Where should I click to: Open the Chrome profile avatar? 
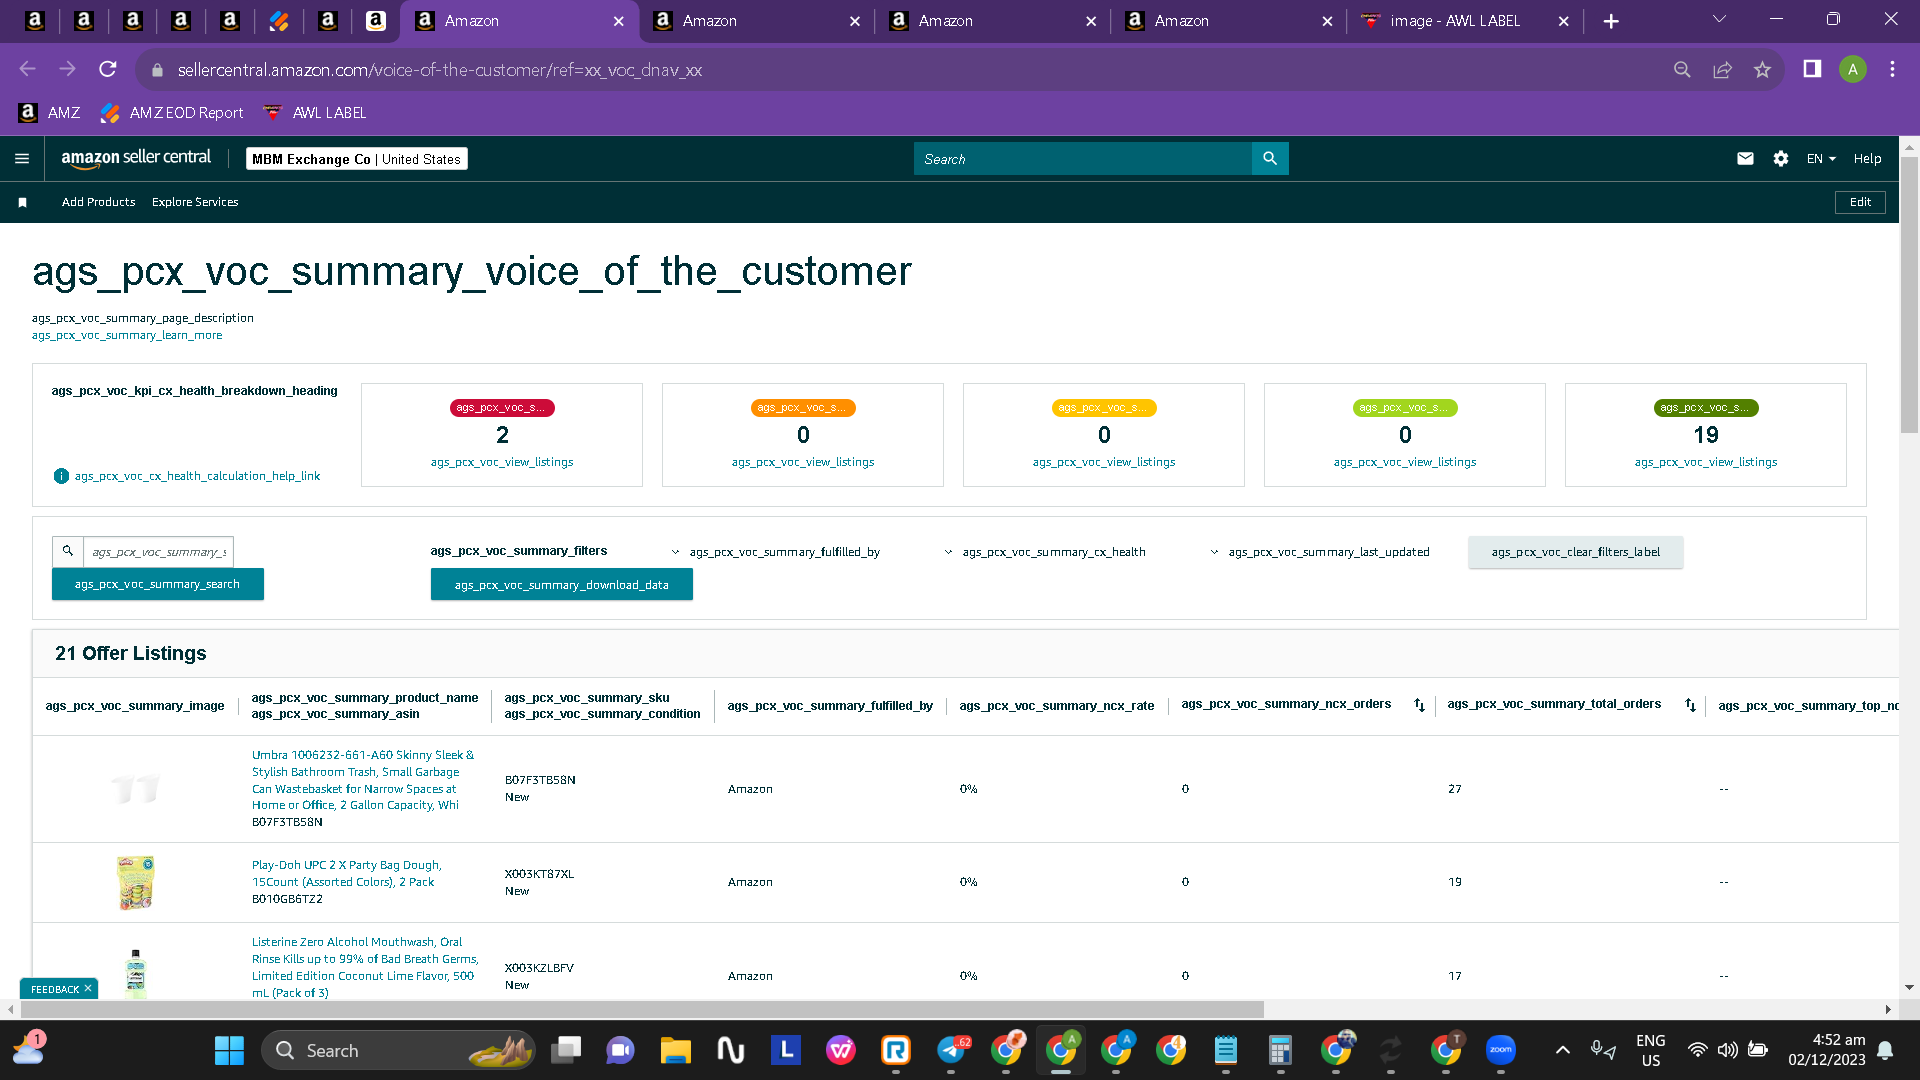coord(1853,69)
